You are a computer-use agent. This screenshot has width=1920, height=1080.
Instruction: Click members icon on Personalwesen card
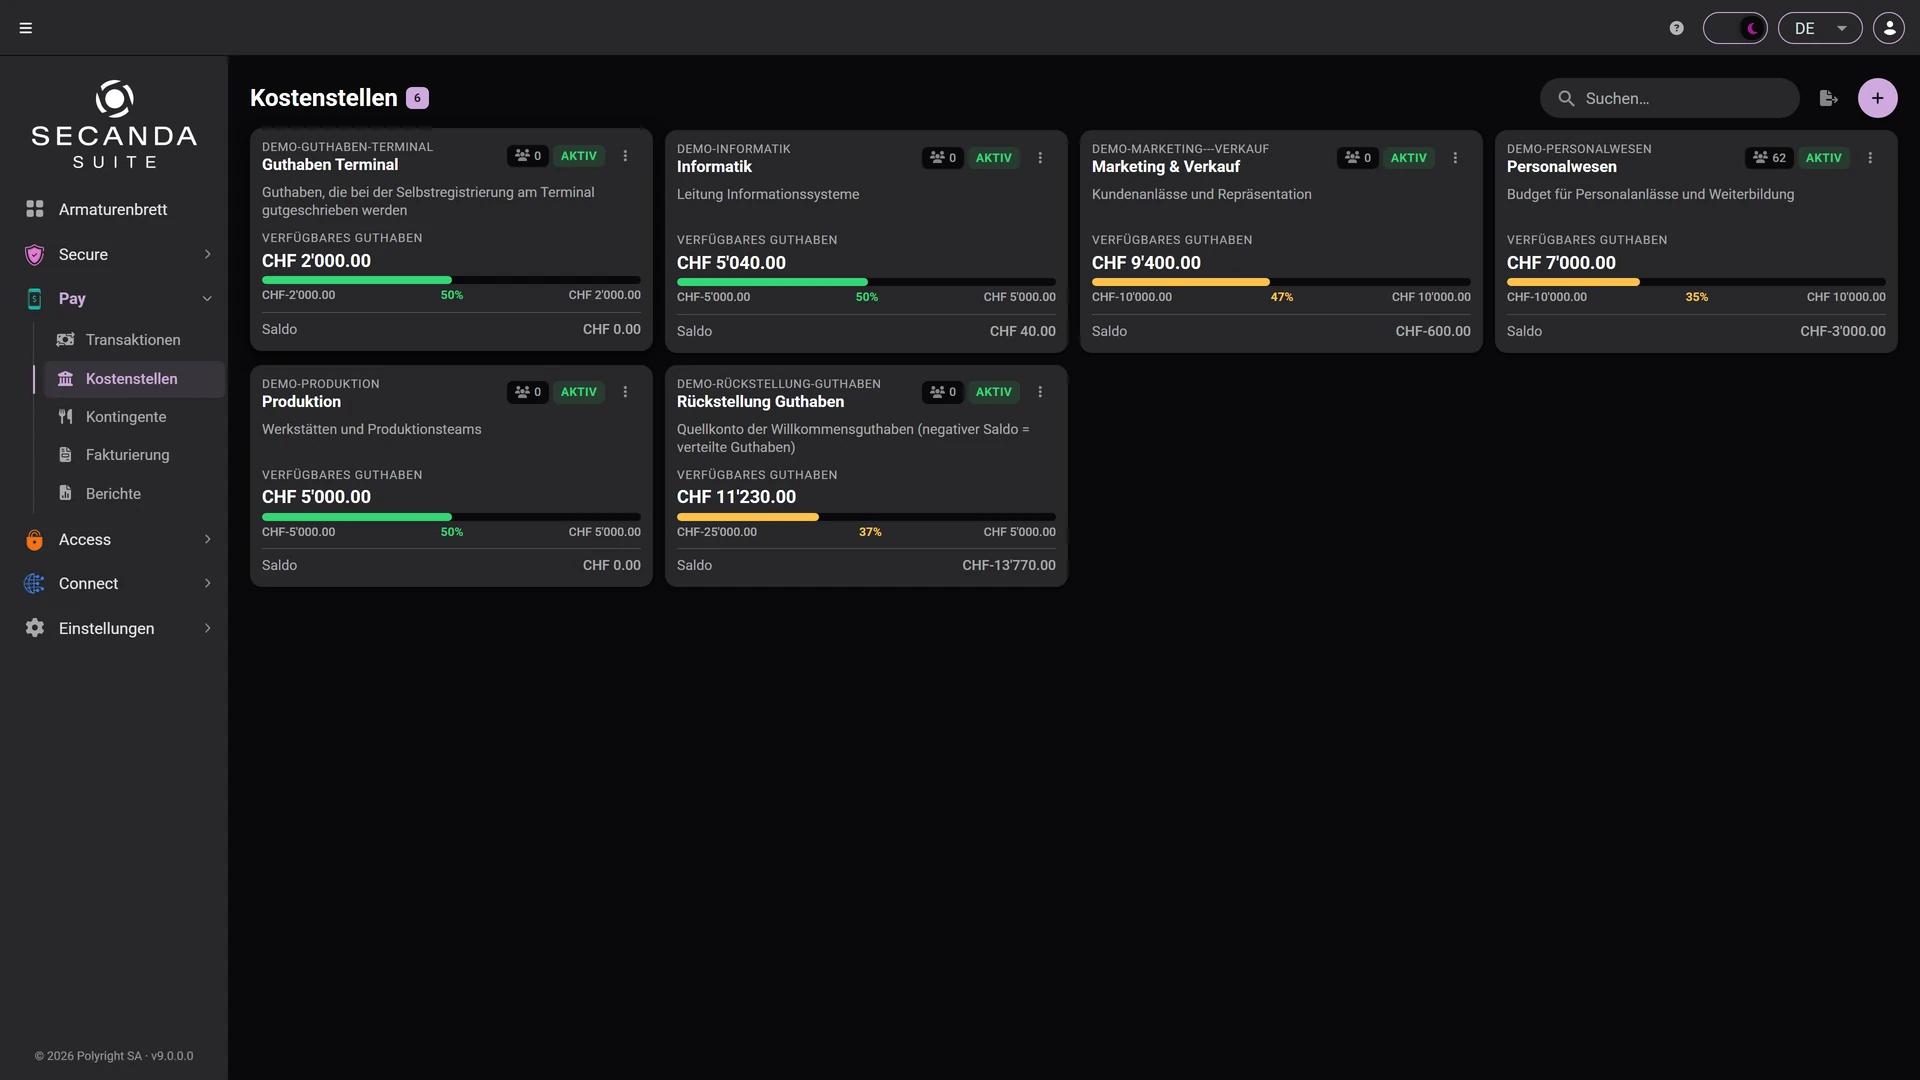click(1769, 158)
